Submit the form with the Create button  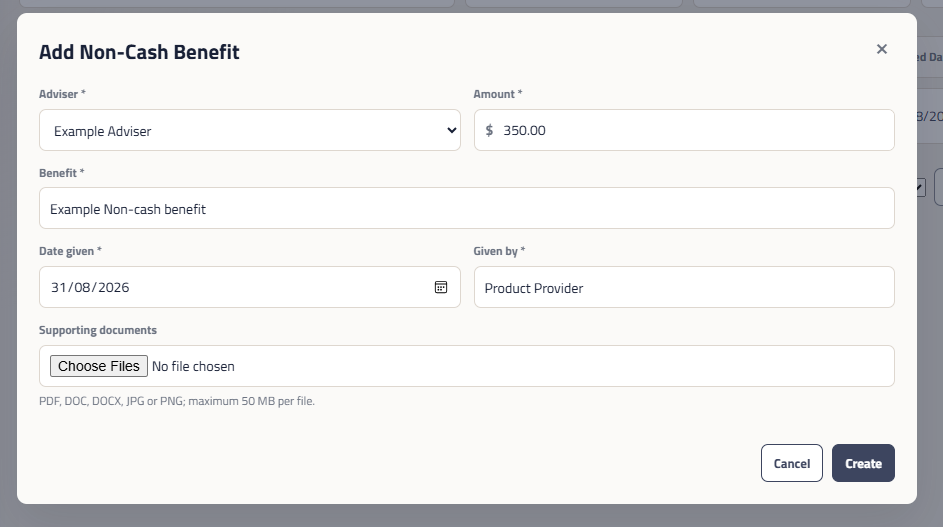point(863,463)
